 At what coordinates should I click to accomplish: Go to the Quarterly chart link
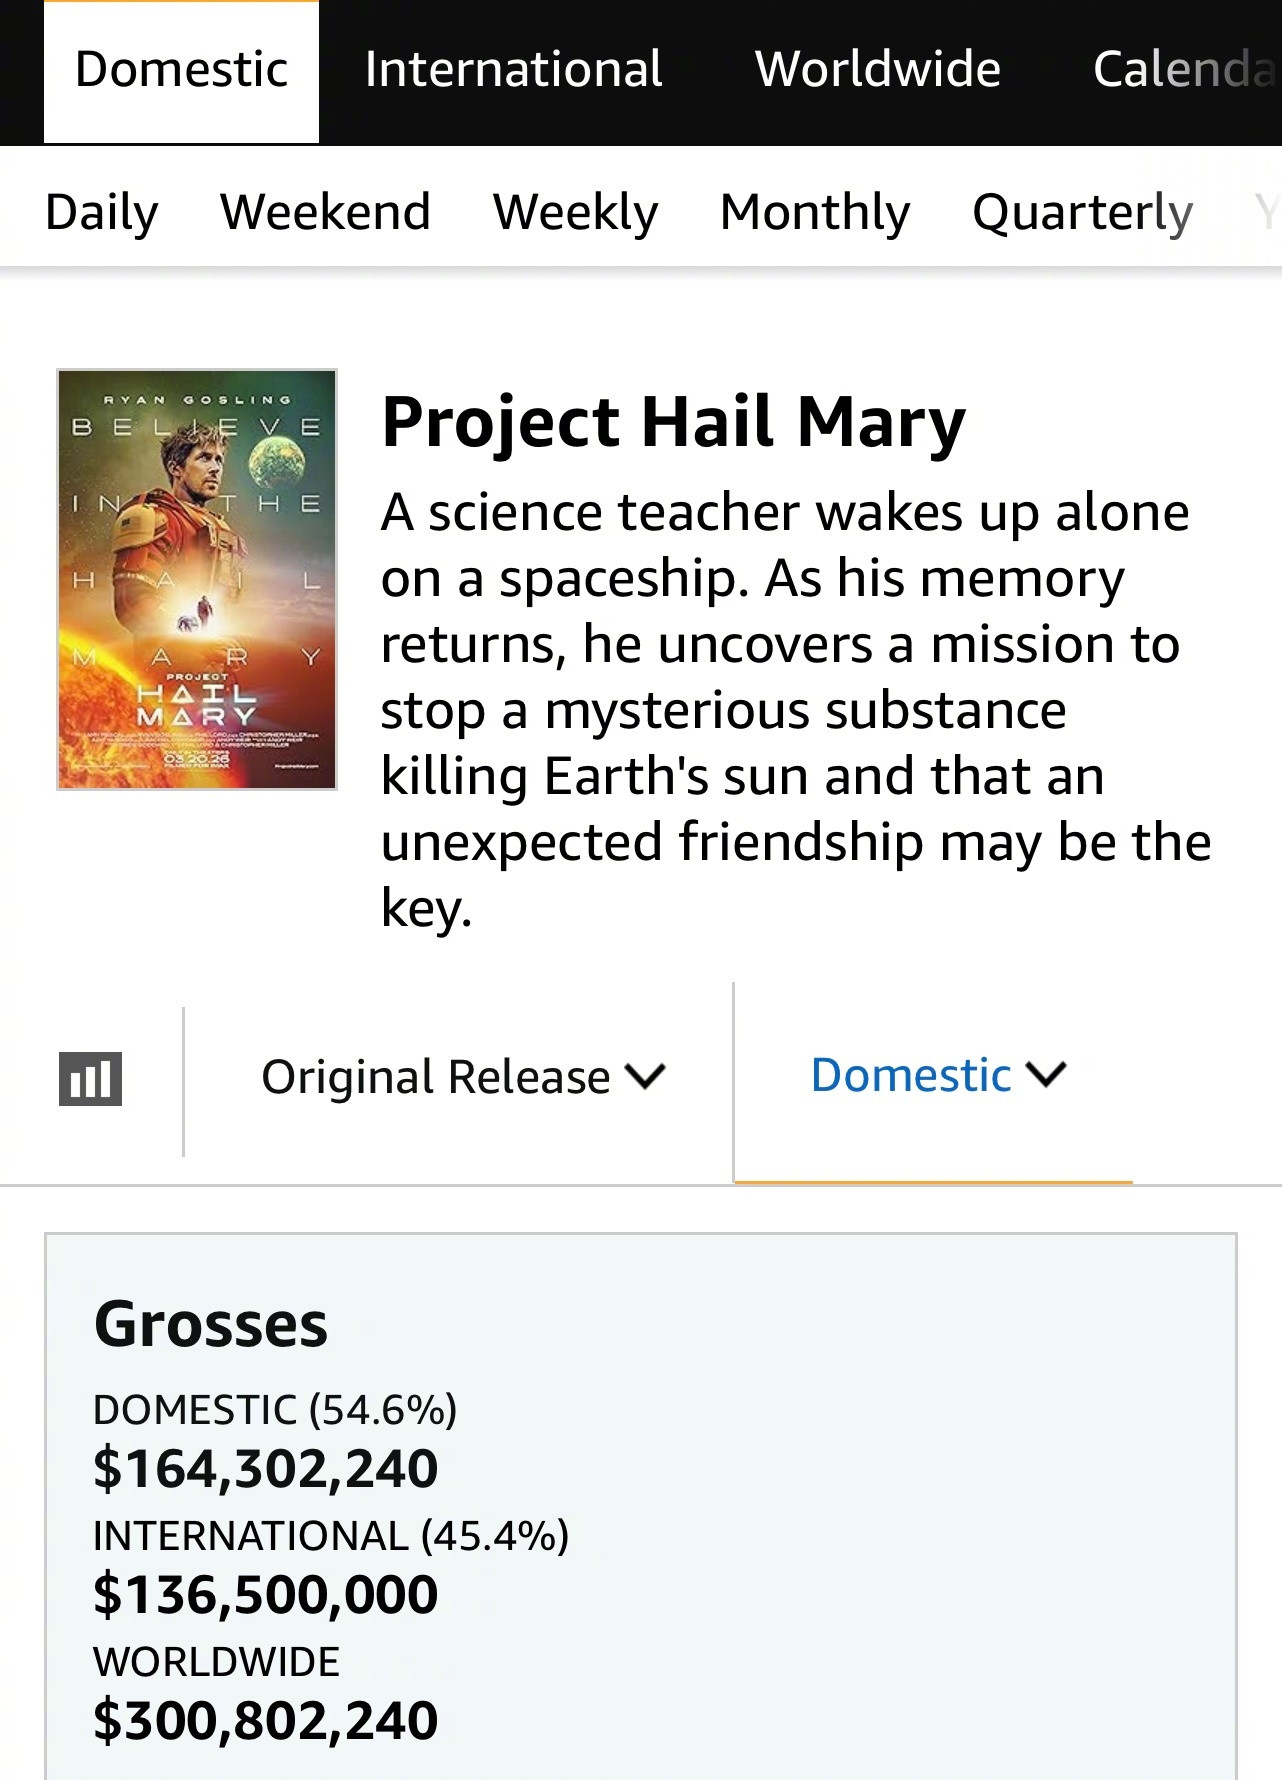click(x=1082, y=212)
